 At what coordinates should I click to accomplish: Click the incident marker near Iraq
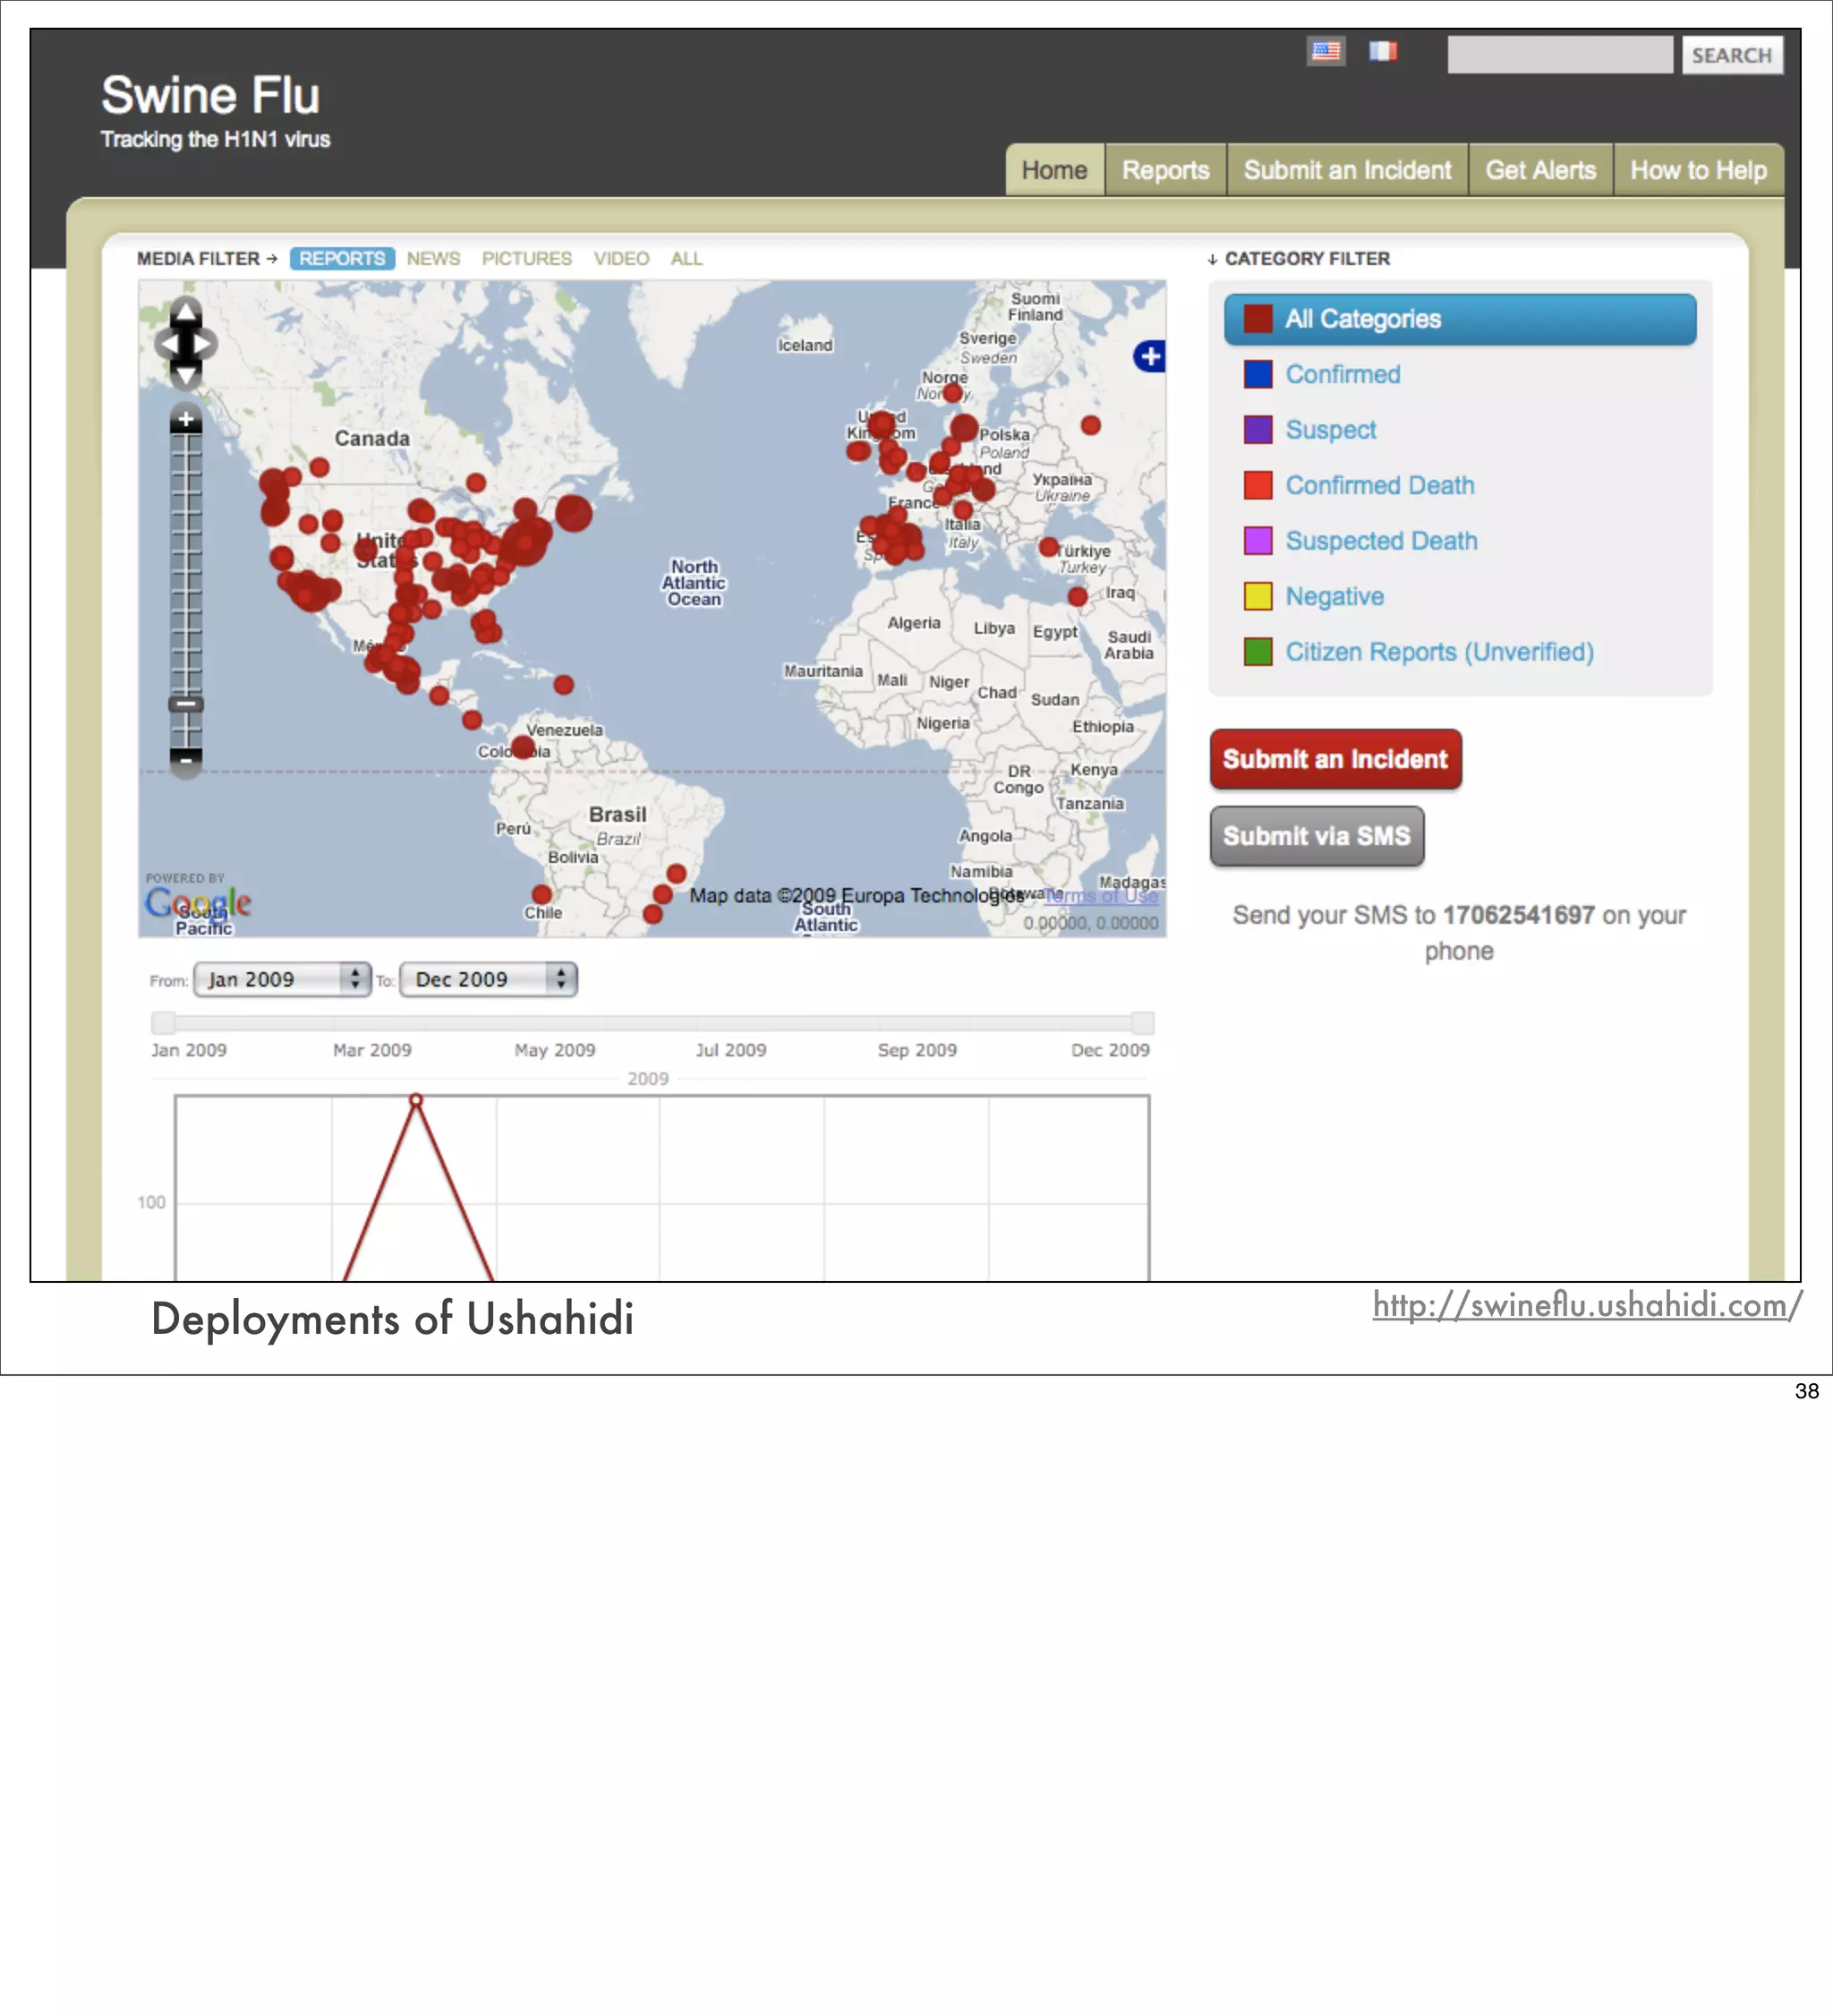pos(1077,597)
